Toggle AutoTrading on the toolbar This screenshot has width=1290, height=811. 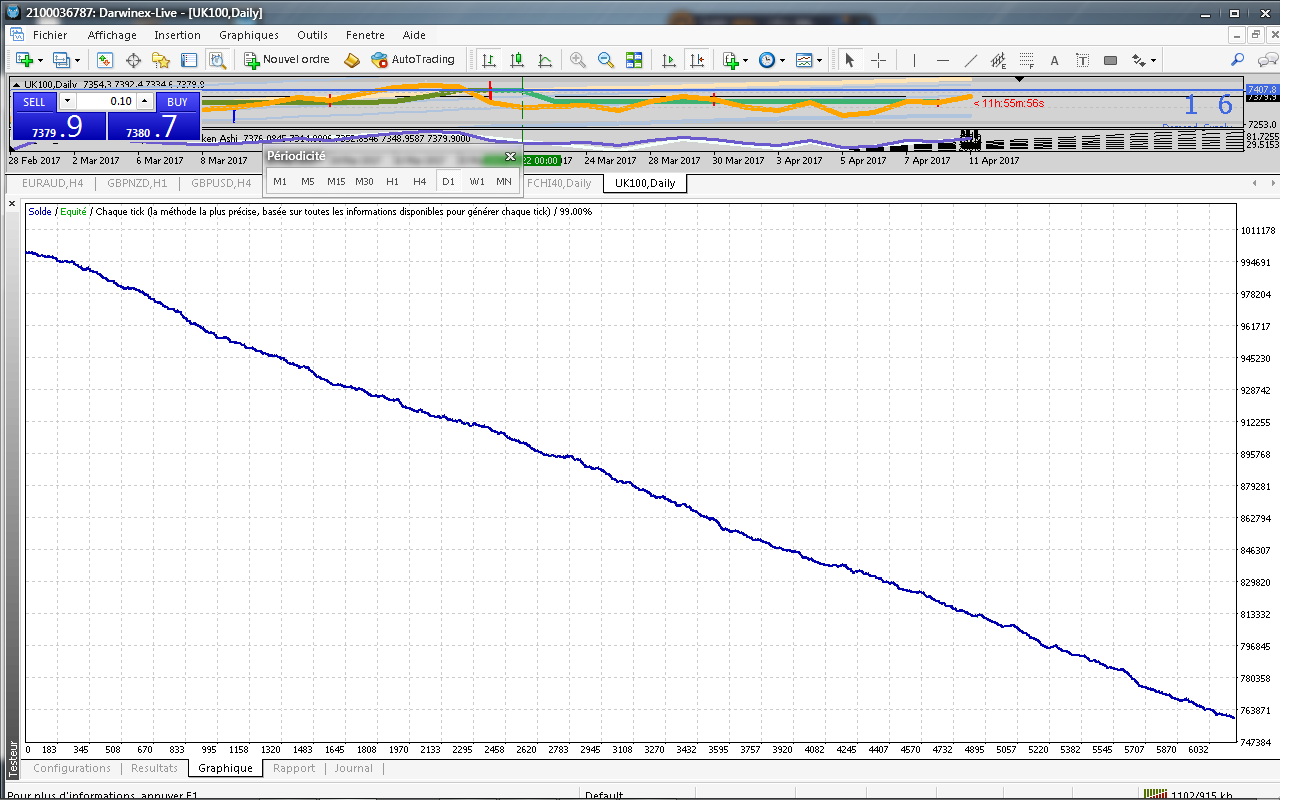412,60
